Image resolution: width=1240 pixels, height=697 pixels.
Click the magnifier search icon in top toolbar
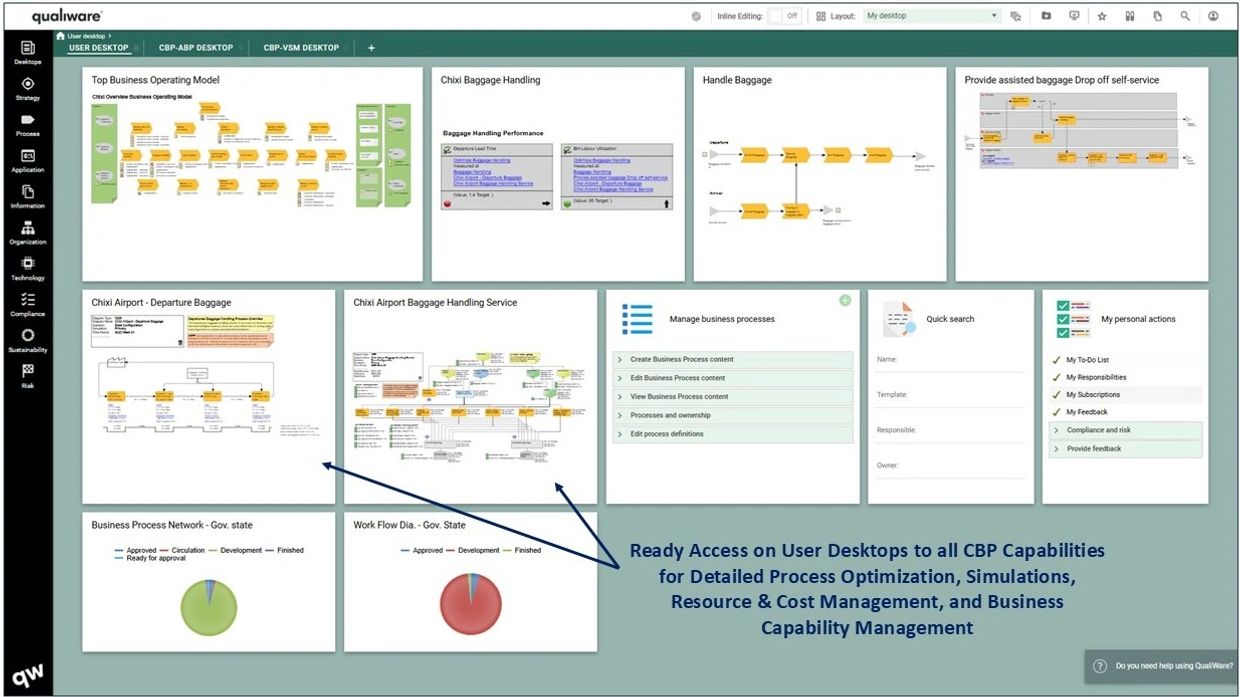[x=1185, y=16]
